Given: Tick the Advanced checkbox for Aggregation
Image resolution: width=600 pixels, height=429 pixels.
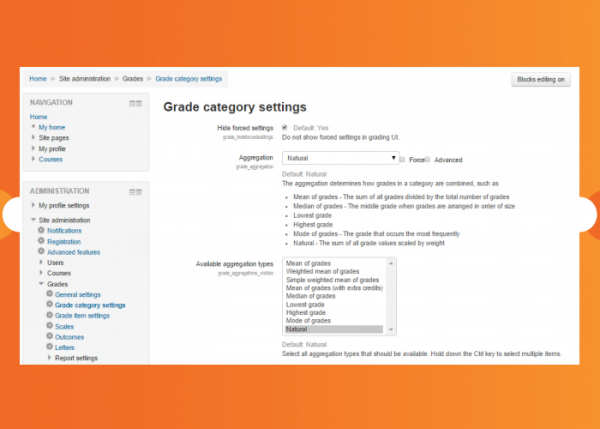Looking at the screenshot, I should click(428, 159).
